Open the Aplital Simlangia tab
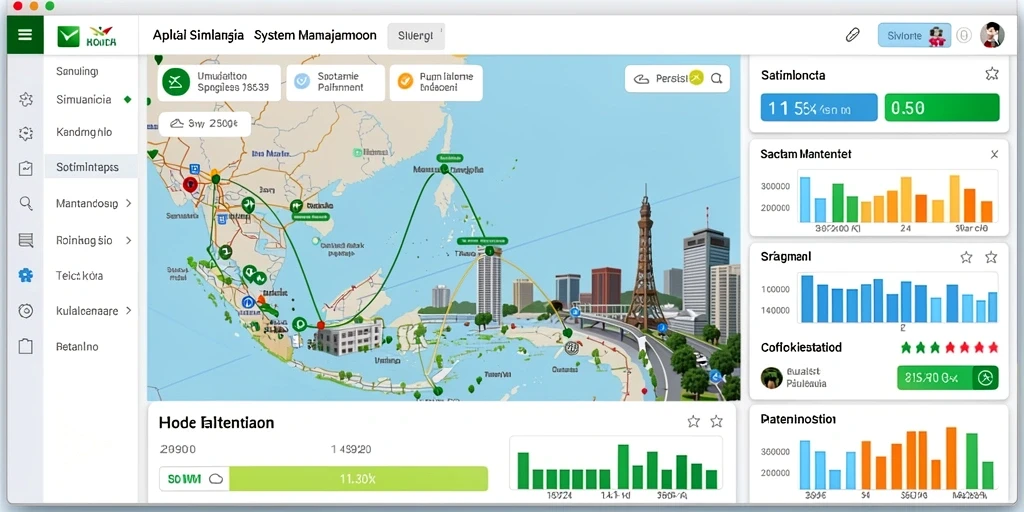Image resolution: width=1024 pixels, height=512 pixels. (198, 35)
